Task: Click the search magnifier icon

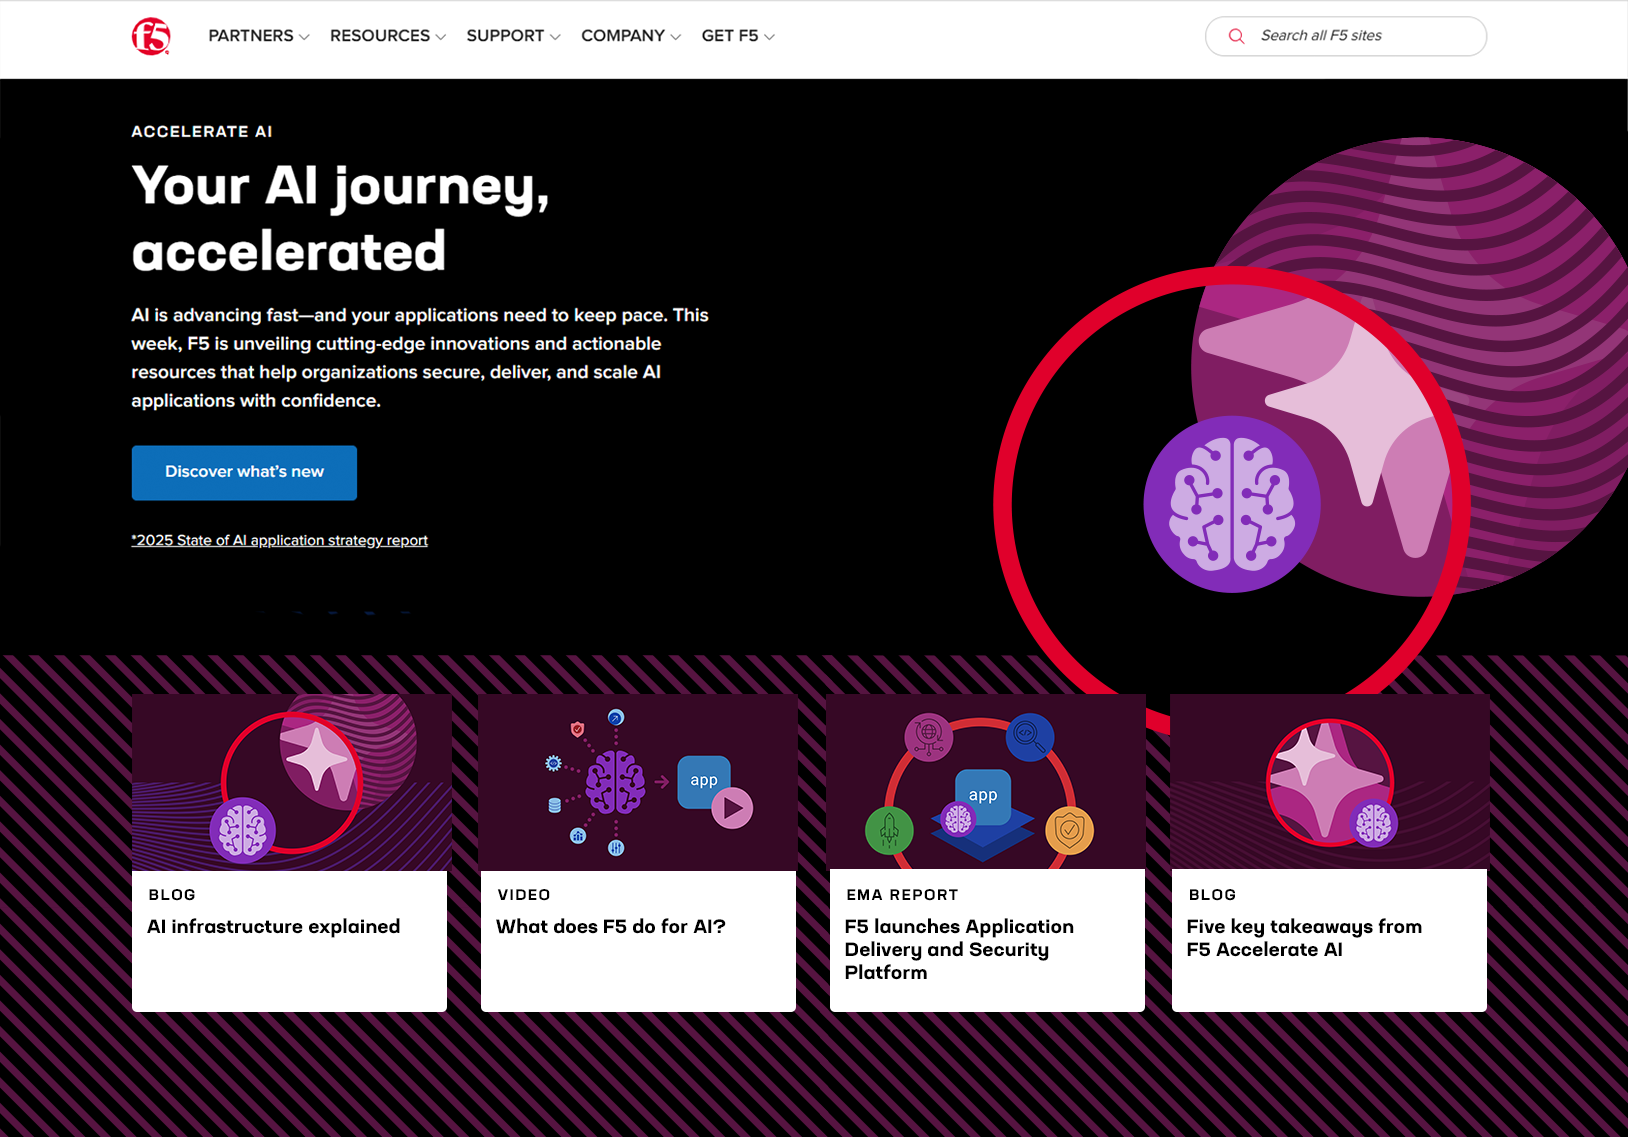Action: pyautogui.click(x=1236, y=36)
